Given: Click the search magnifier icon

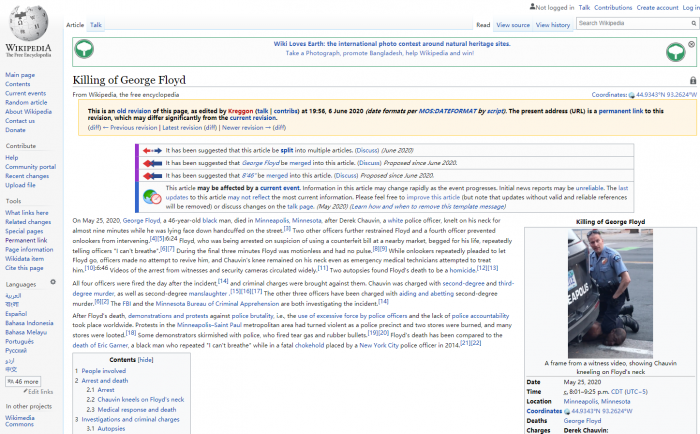Looking at the screenshot, I should [x=694, y=23].
